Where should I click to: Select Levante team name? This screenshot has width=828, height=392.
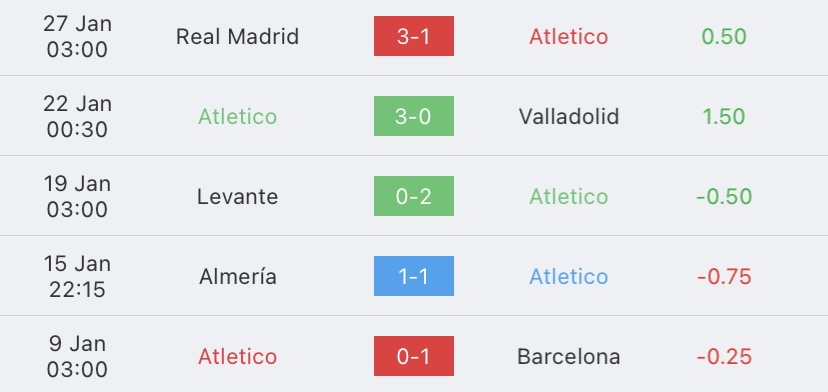(x=238, y=197)
